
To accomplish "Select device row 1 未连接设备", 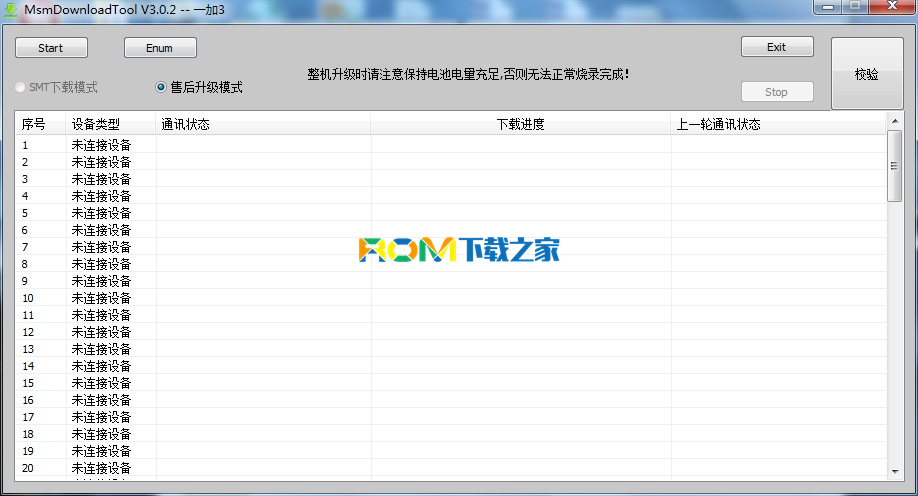I will click(451, 145).
